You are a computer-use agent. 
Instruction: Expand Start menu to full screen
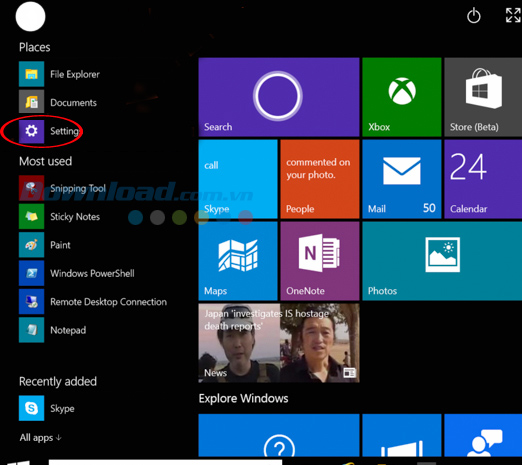[x=513, y=15]
